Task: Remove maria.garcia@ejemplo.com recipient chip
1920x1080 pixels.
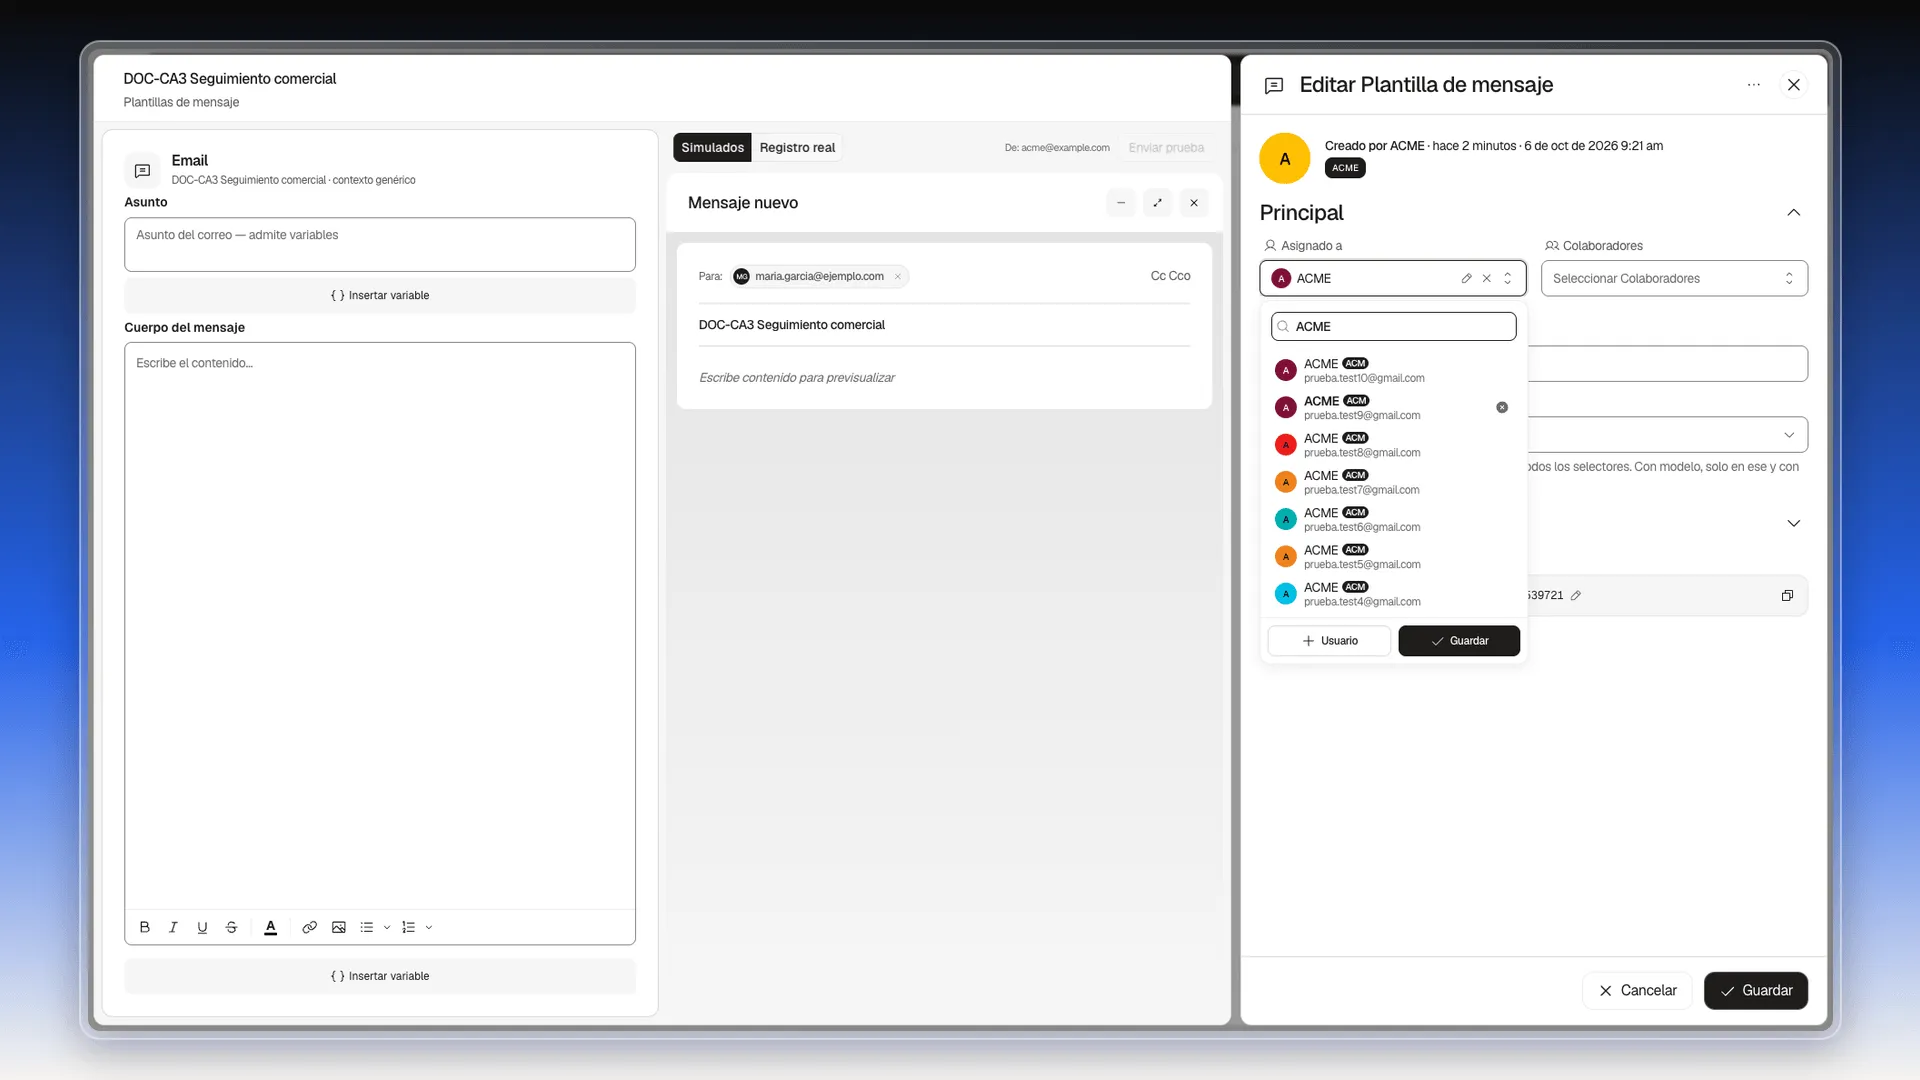Action: [898, 277]
